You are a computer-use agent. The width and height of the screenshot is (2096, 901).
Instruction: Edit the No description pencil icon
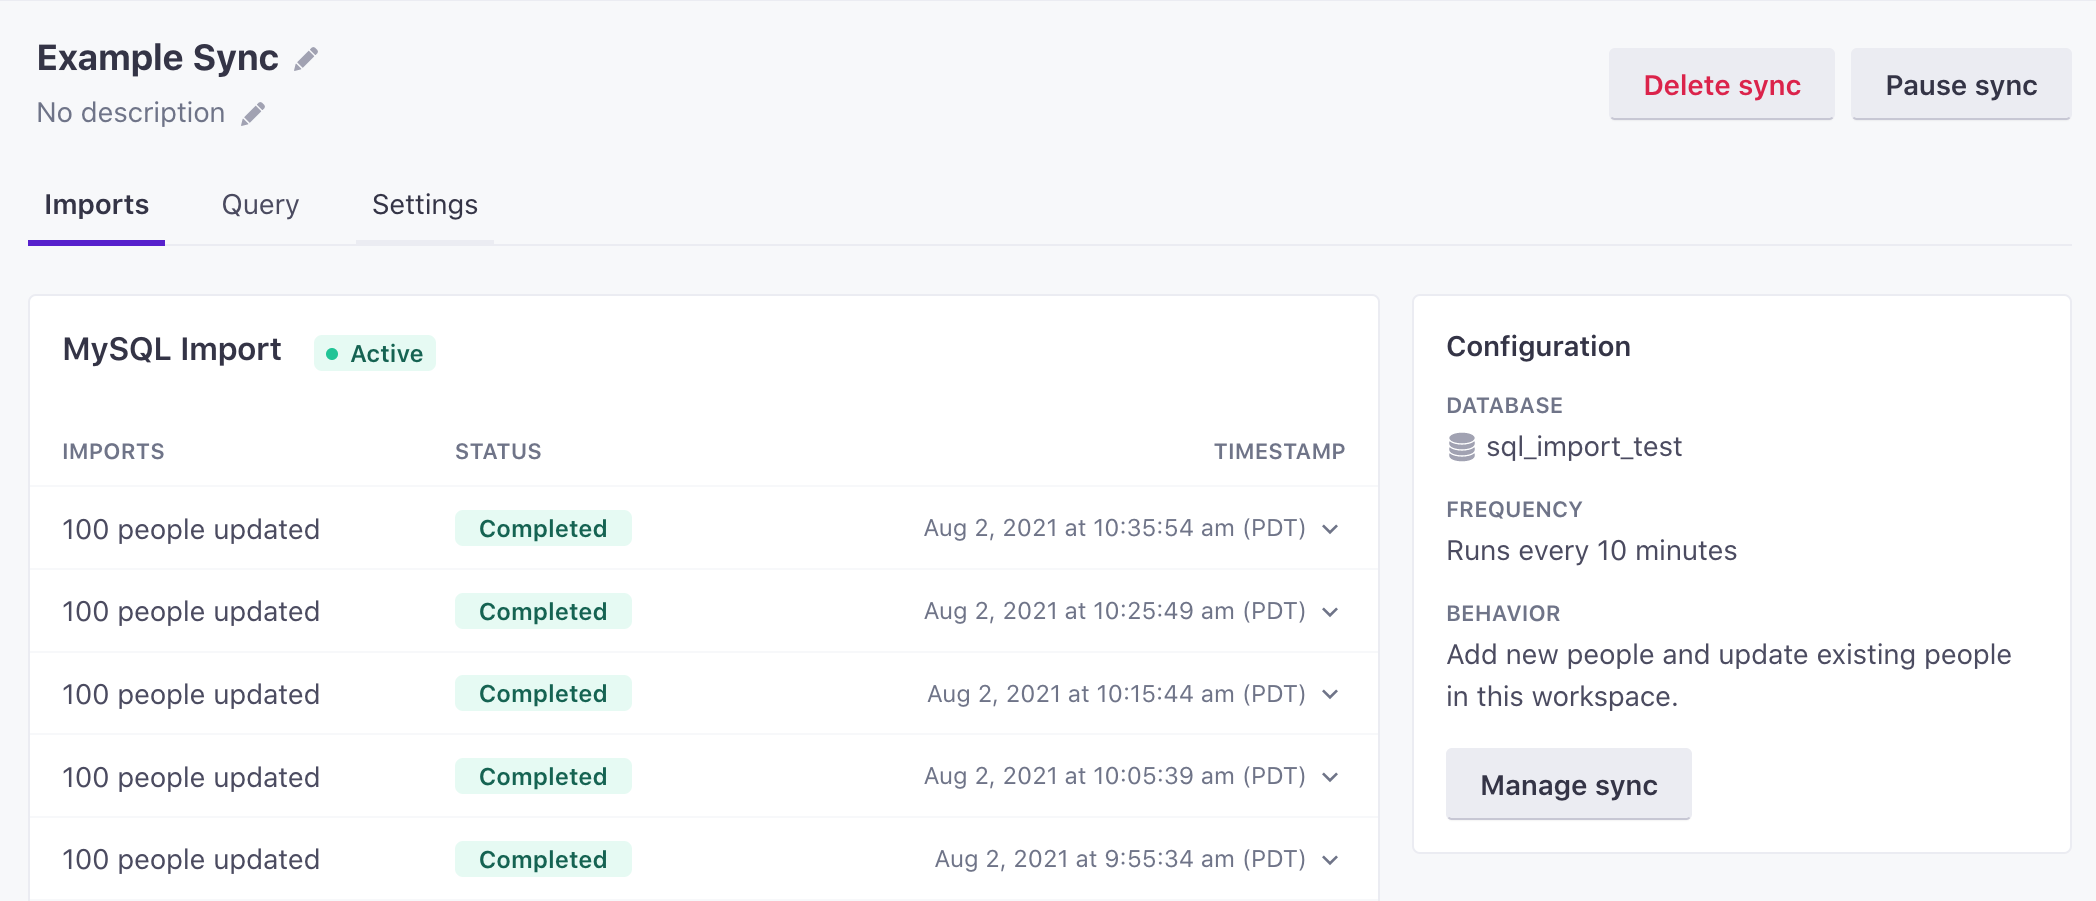[253, 114]
